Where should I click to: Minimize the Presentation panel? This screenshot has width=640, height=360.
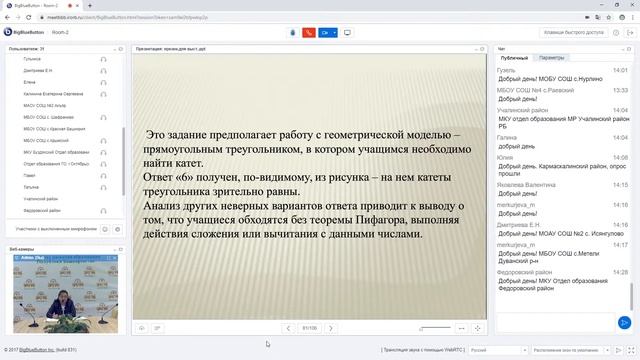pos(476,49)
